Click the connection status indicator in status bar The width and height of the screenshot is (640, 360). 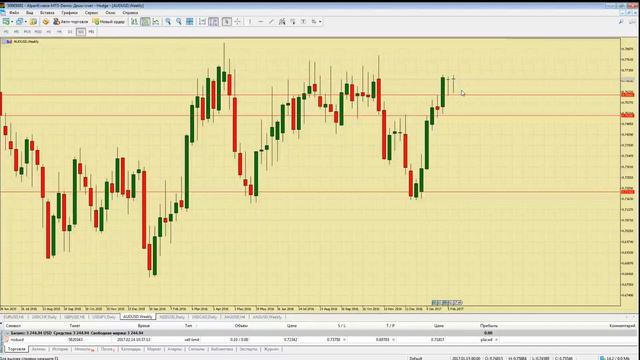(x=616, y=358)
